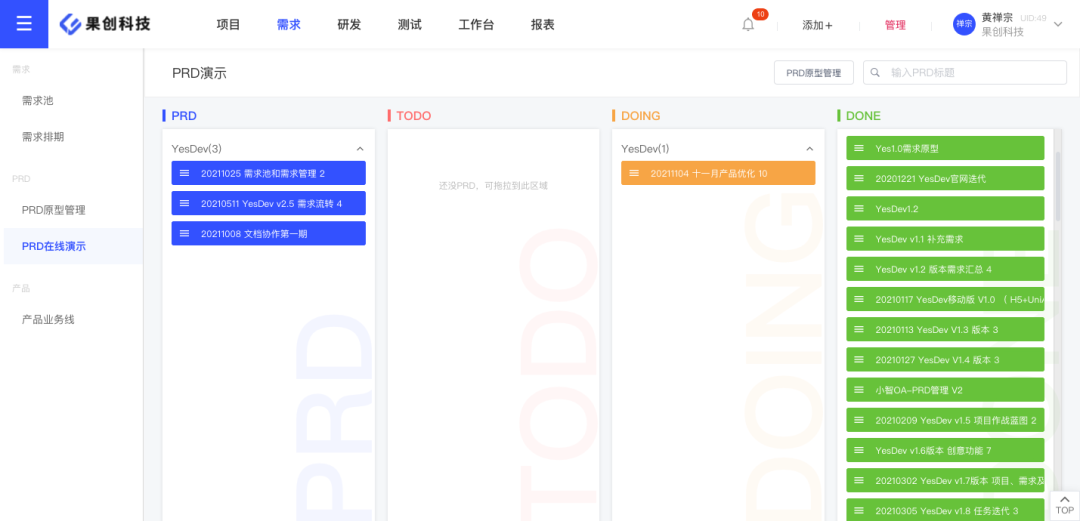Open the notification bell

748,25
